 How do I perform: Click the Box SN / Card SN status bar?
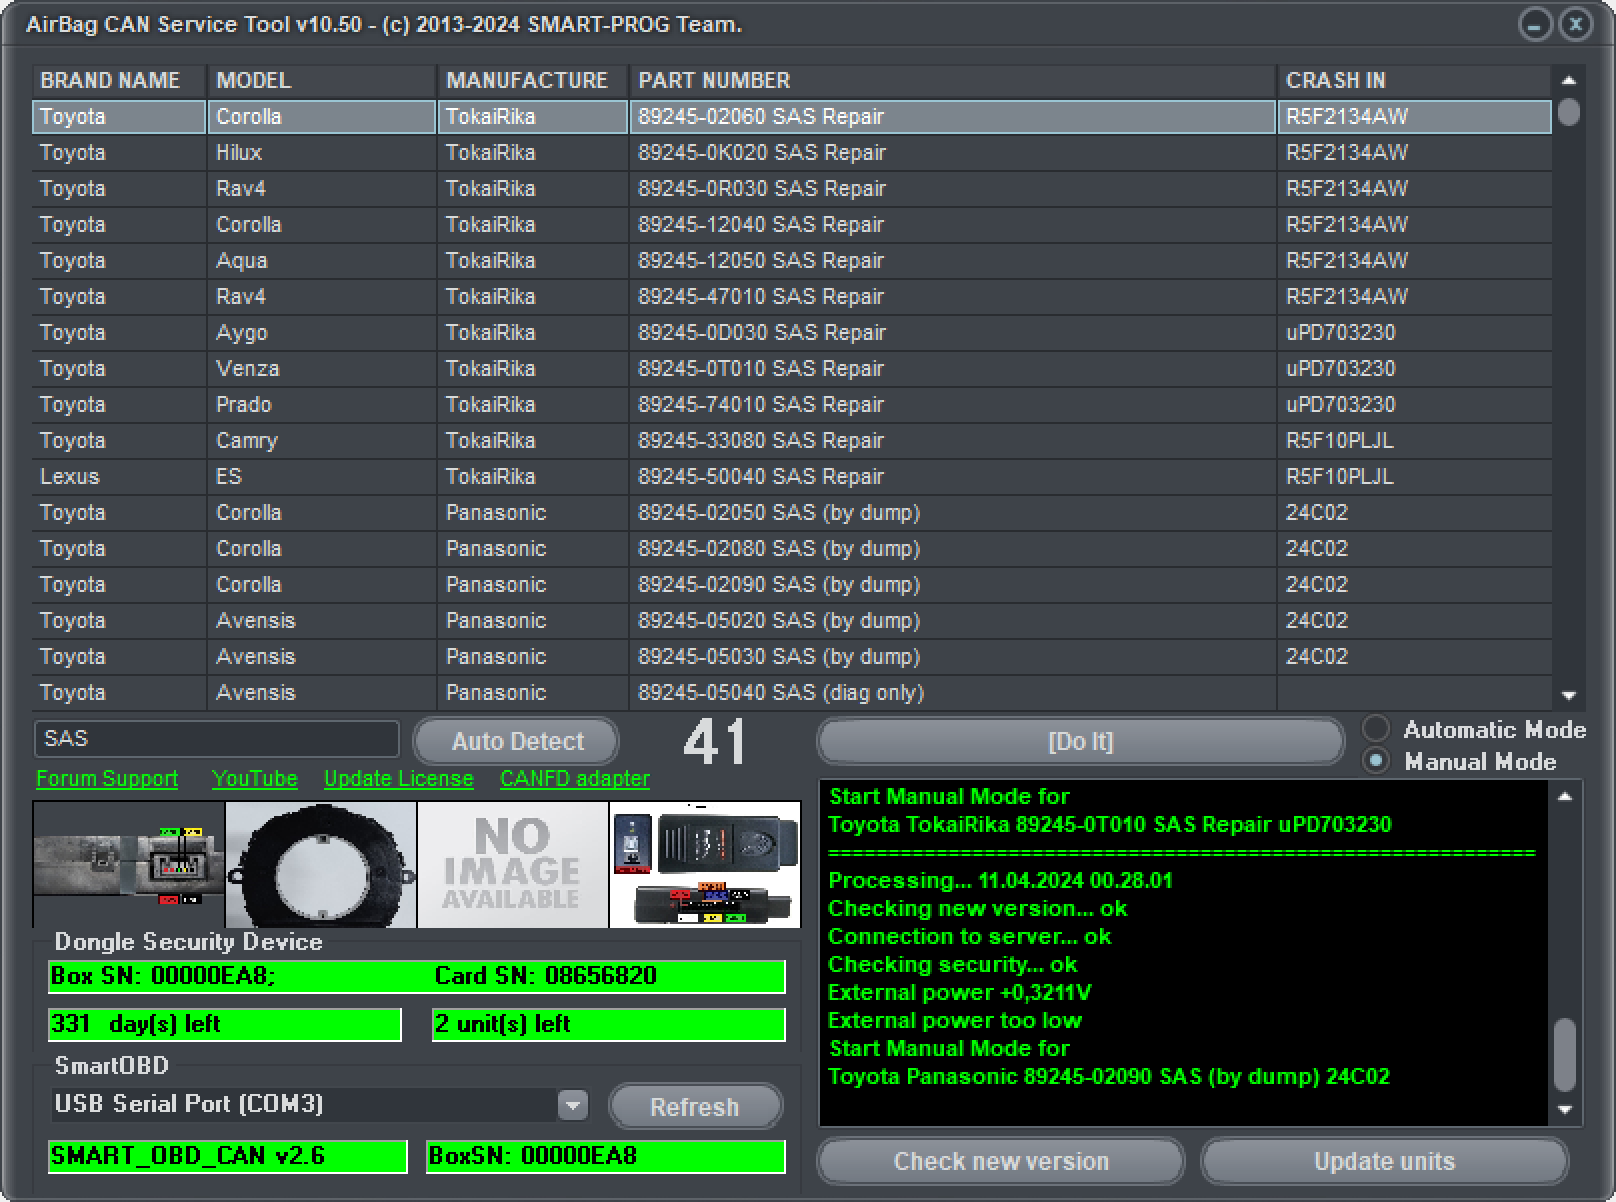click(x=417, y=976)
